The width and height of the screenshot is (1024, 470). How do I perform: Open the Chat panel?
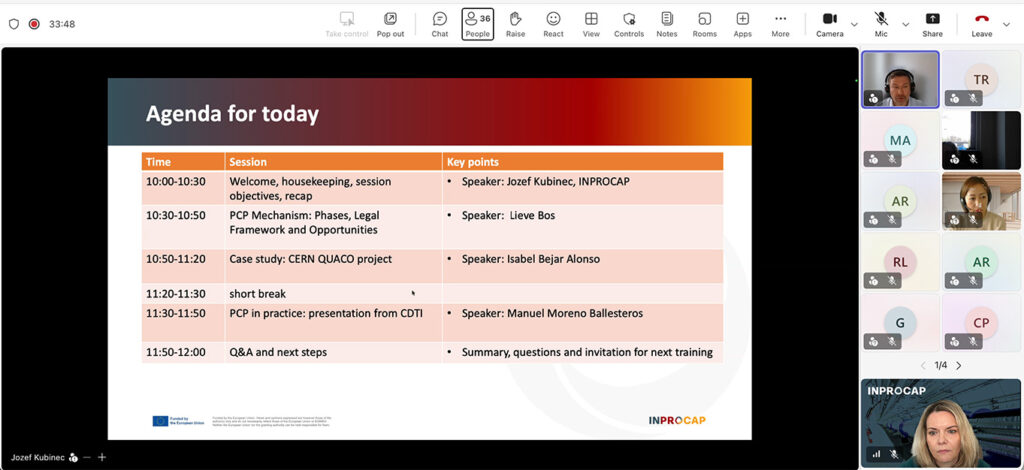(x=439, y=23)
